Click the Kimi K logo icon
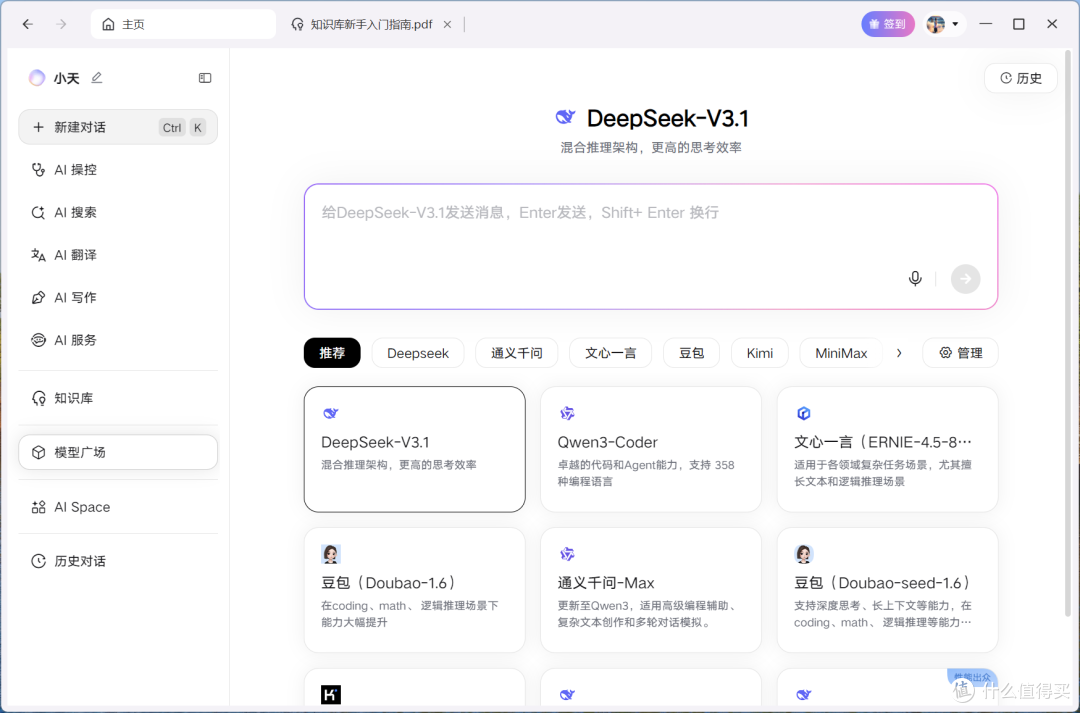This screenshot has width=1080, height=713. pos(331,694)
